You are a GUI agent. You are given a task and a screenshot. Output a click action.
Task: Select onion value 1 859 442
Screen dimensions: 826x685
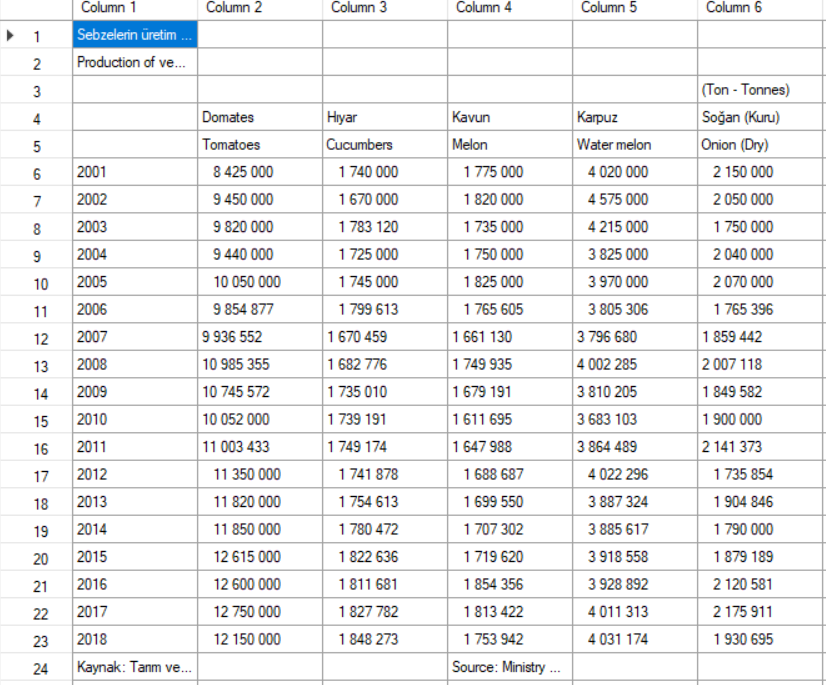(x=762, y=336)
